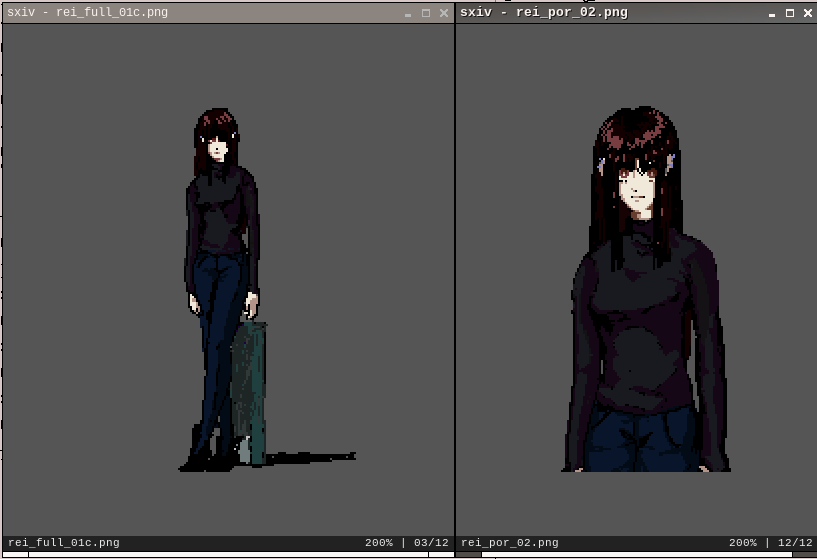
Task: Maximize the rei_por_02.png sxiv window
Action: click(790, 13)
